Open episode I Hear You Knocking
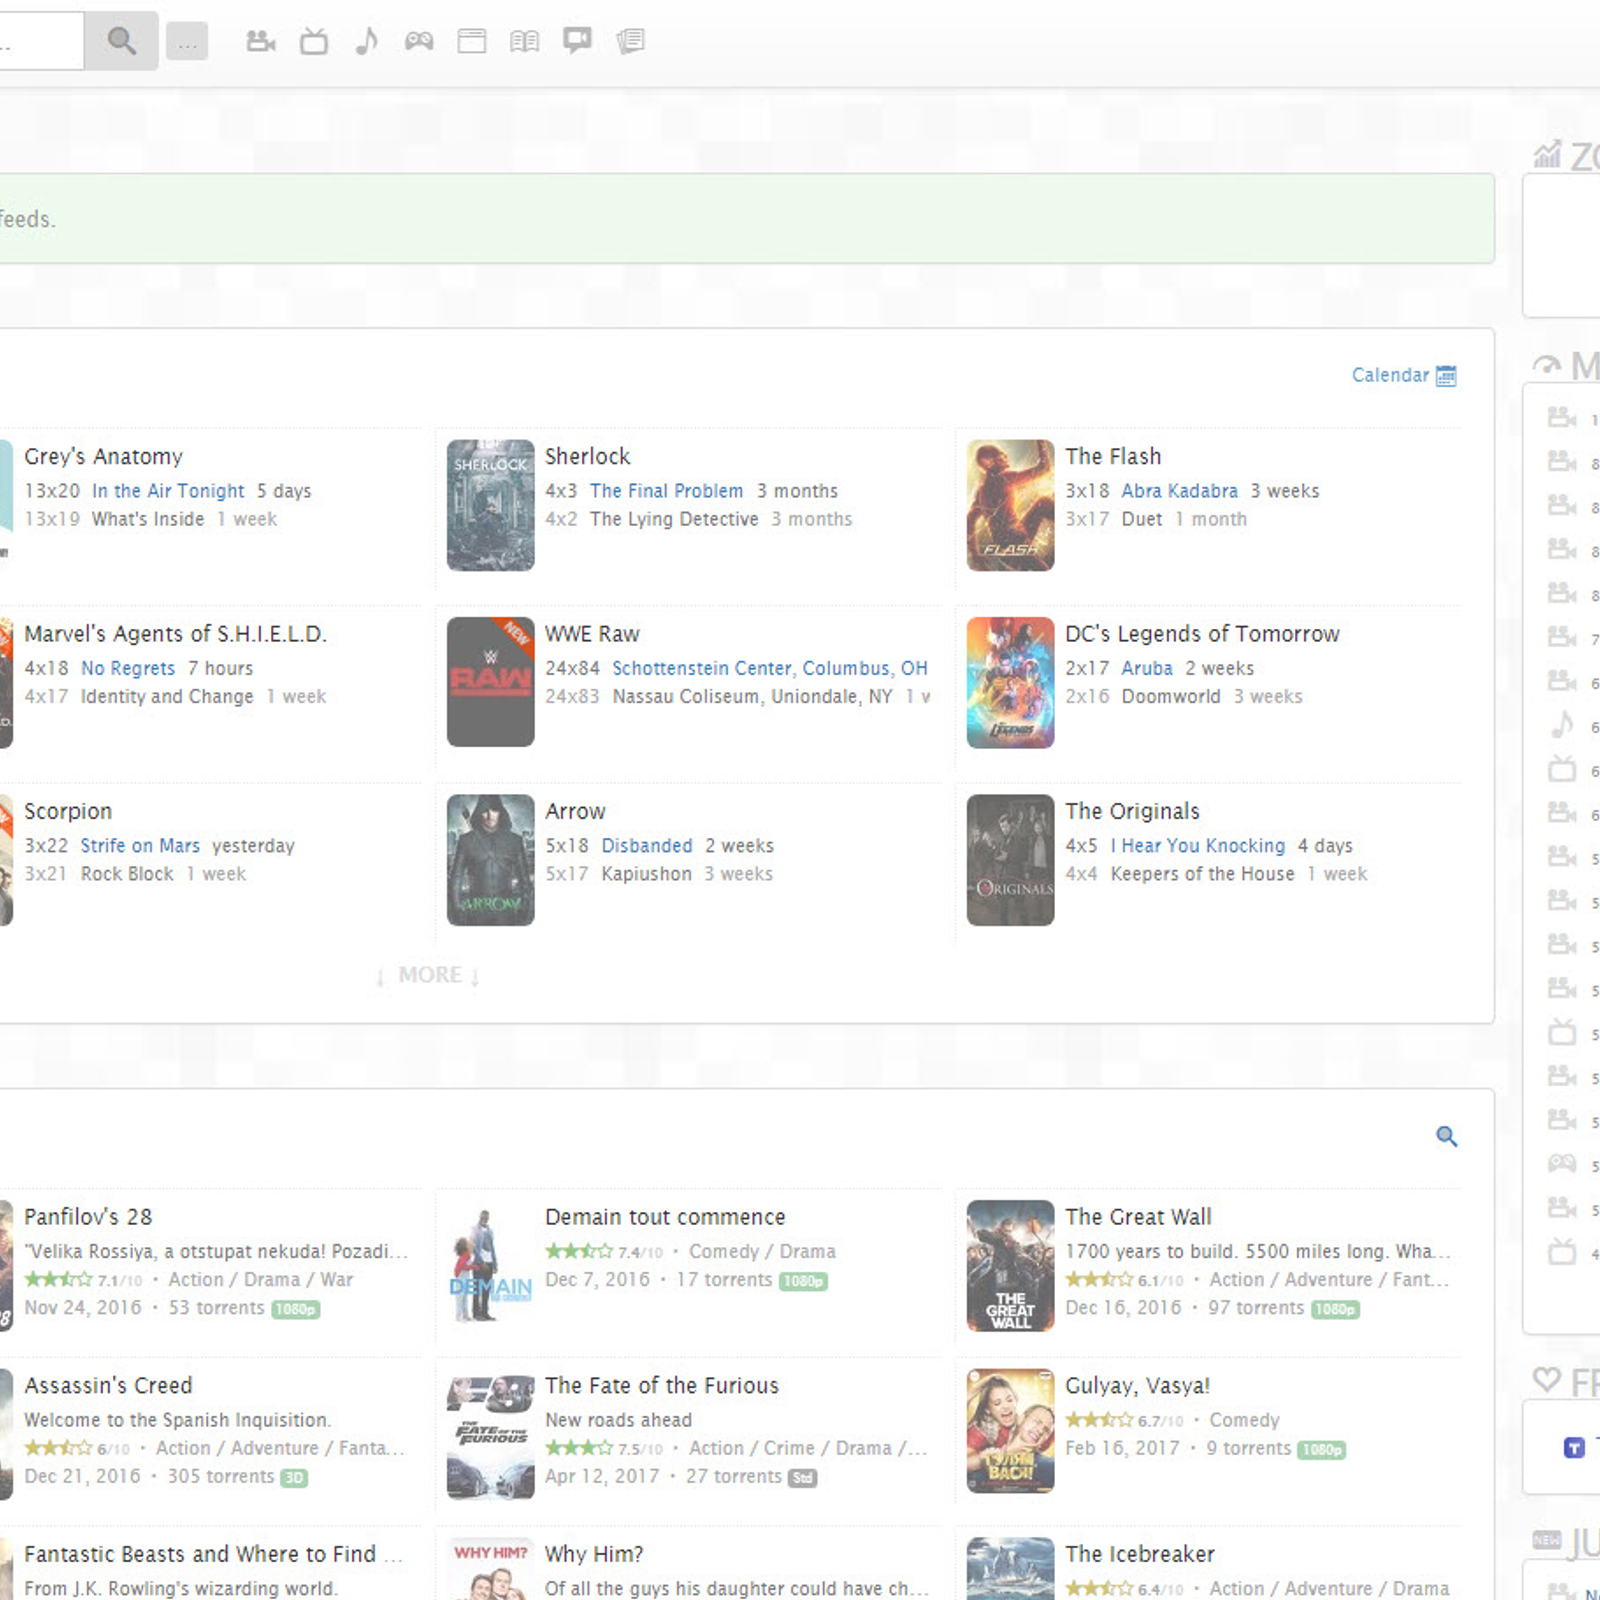 pos(1197,846)
